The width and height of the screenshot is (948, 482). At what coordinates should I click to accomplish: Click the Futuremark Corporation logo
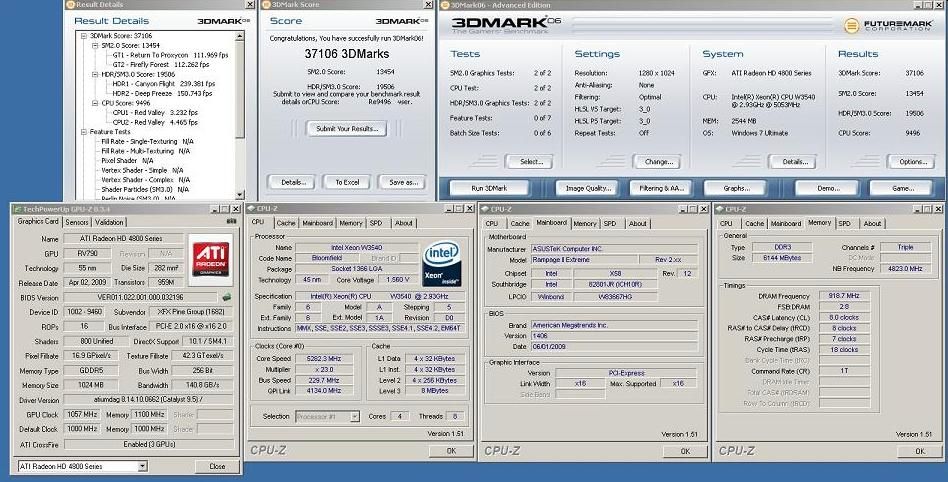click(x=889, y=25)
